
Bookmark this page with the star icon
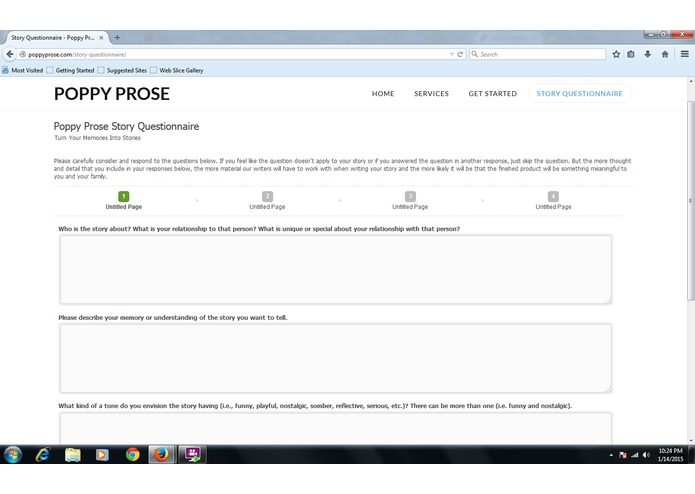click(616, 54)
